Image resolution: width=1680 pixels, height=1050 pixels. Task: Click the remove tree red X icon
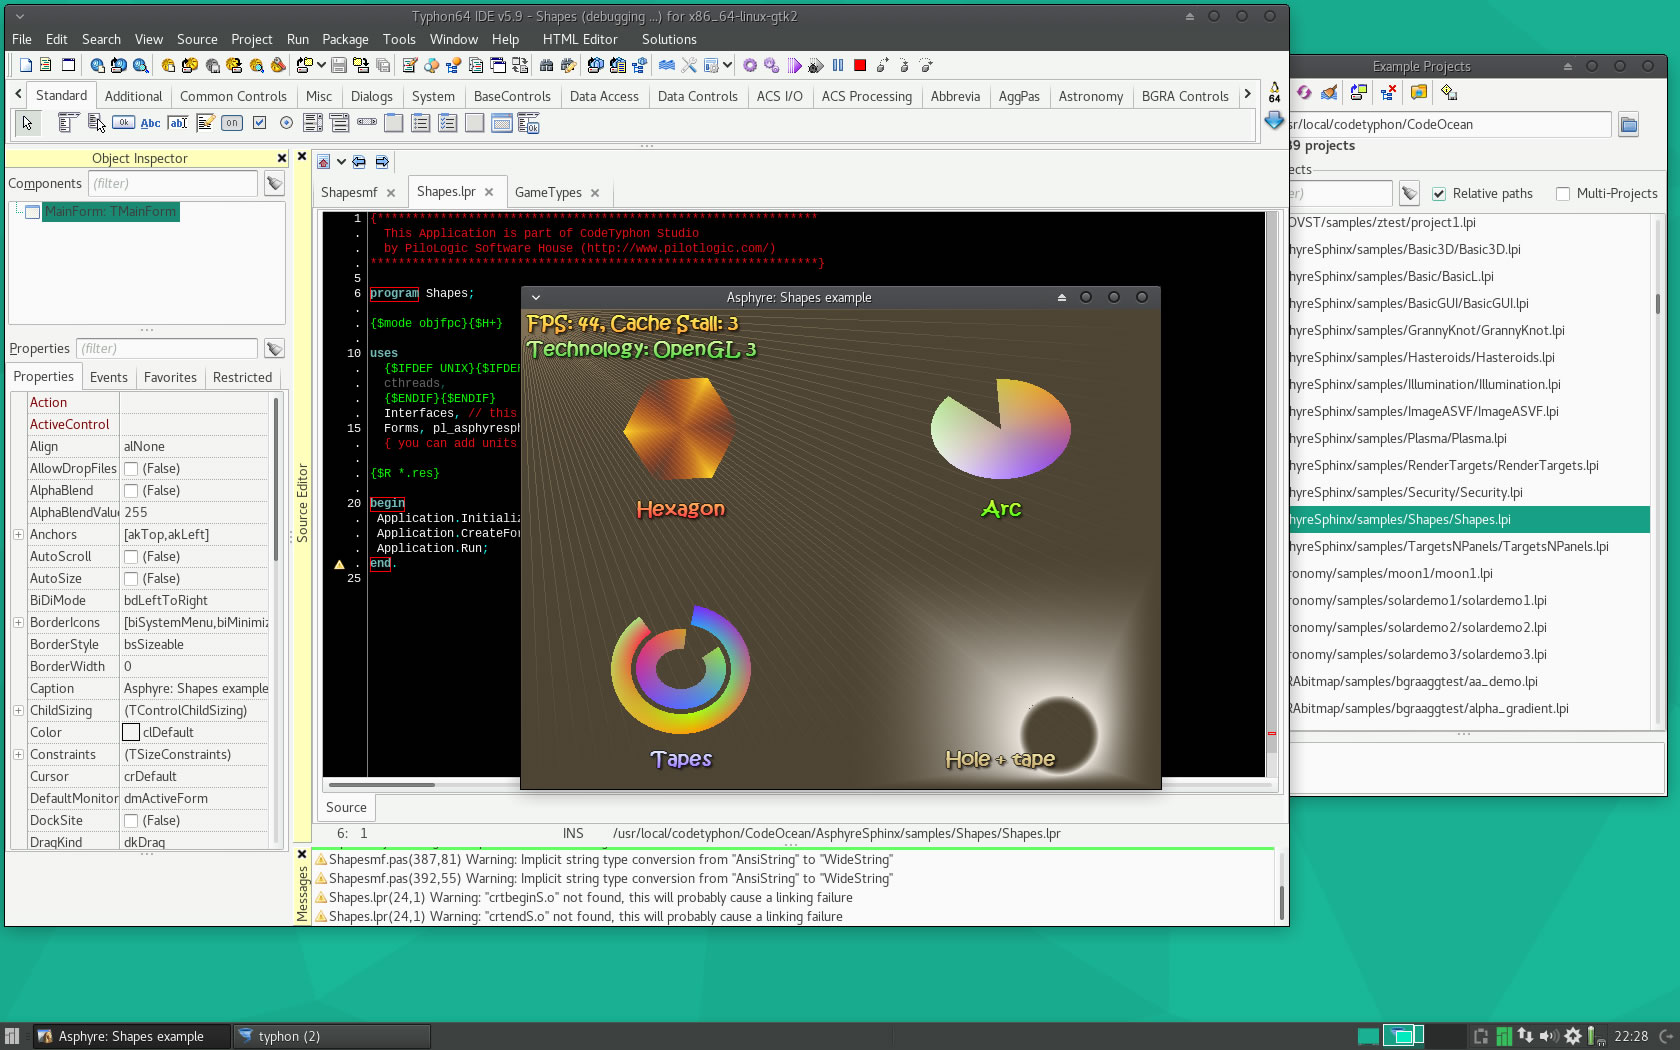1388,93
